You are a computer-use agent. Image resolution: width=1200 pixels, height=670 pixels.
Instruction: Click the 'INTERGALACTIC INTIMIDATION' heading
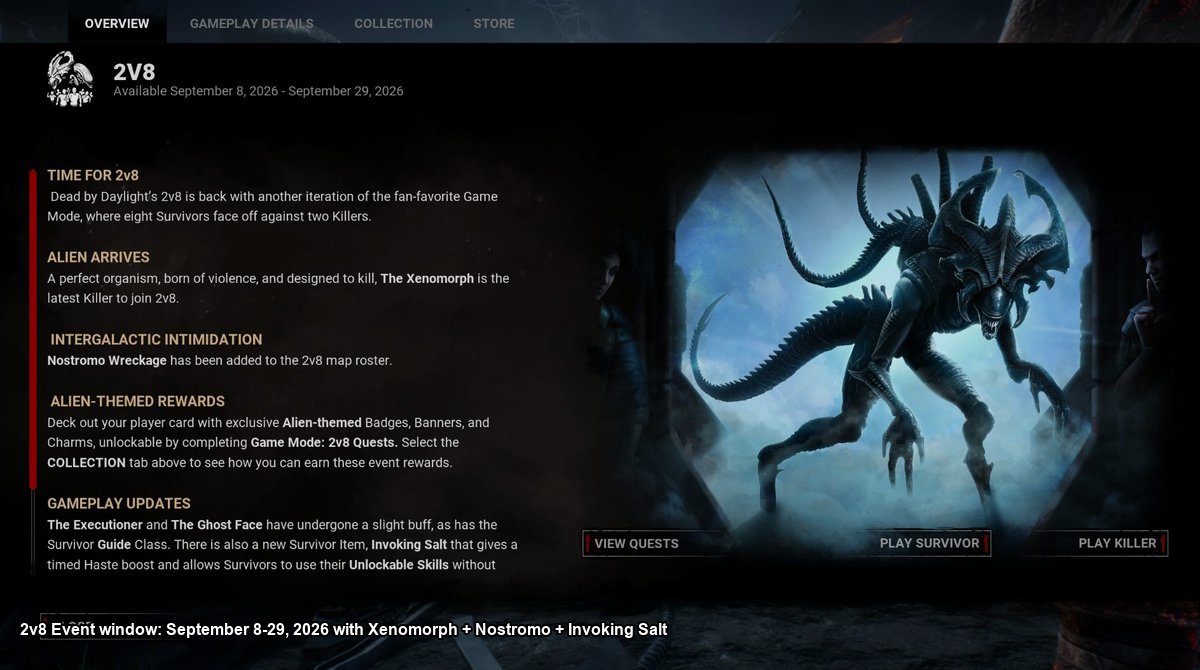point(156,339)
